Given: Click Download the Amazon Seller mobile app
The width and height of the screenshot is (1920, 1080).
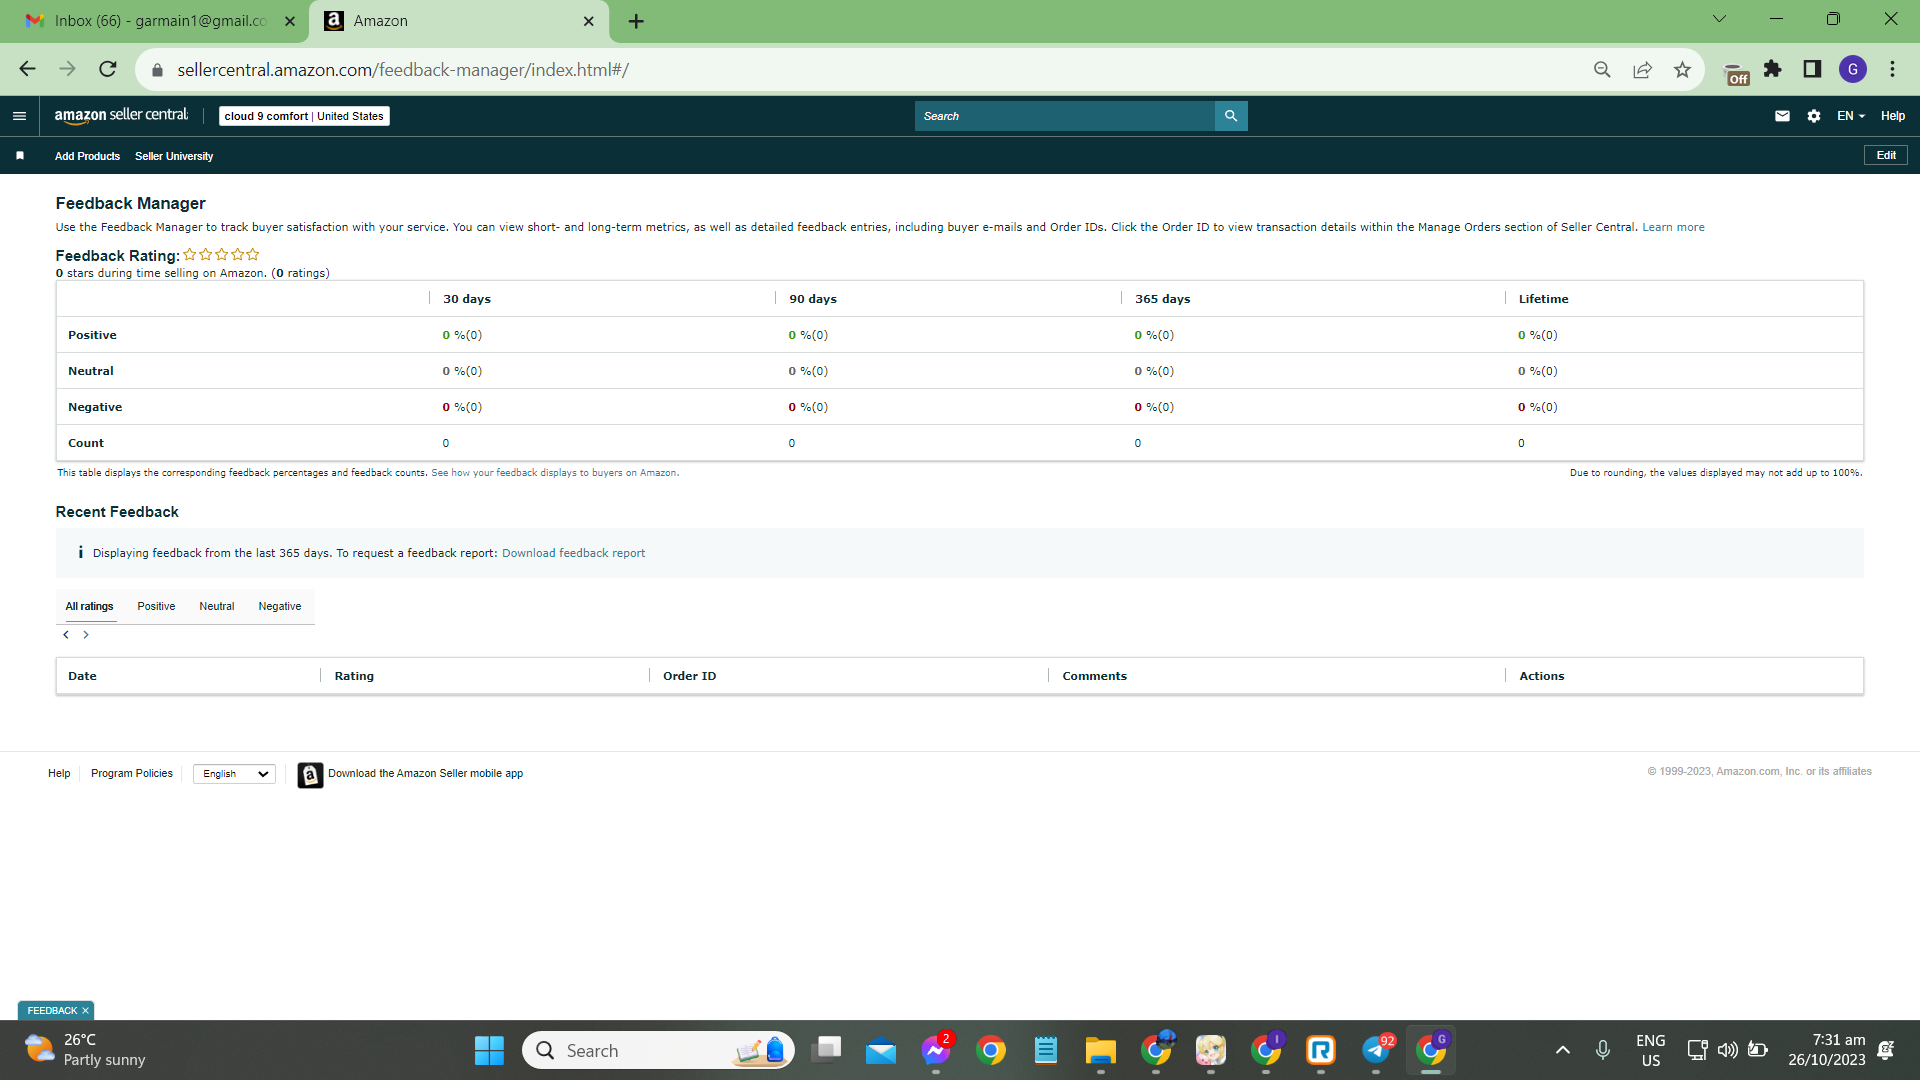Looking at the screenshot, I should tap(425, 774).
